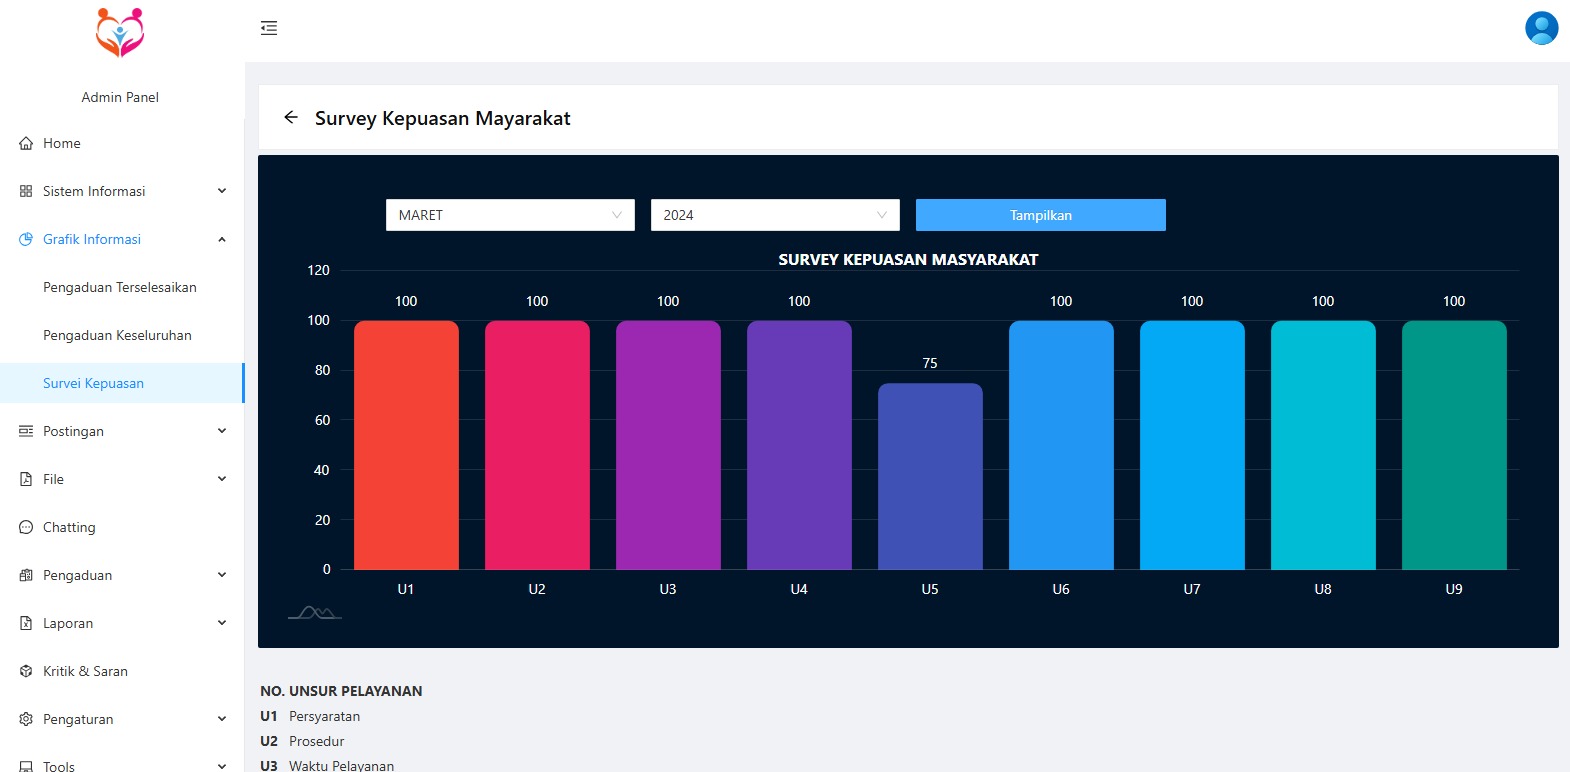Click the purple U3 bar
1570x772 pixels.
[668, 445]
